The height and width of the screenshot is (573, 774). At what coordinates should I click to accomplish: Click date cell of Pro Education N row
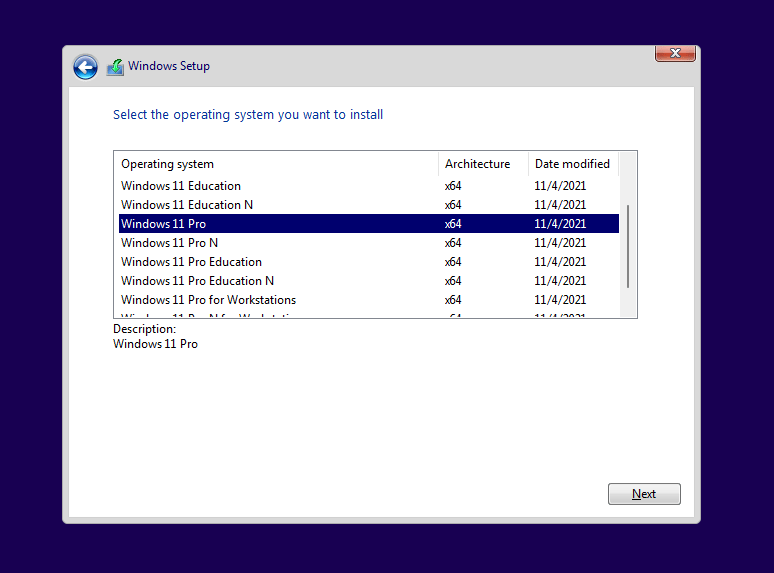pyautogui.click(x=560, y=281)
